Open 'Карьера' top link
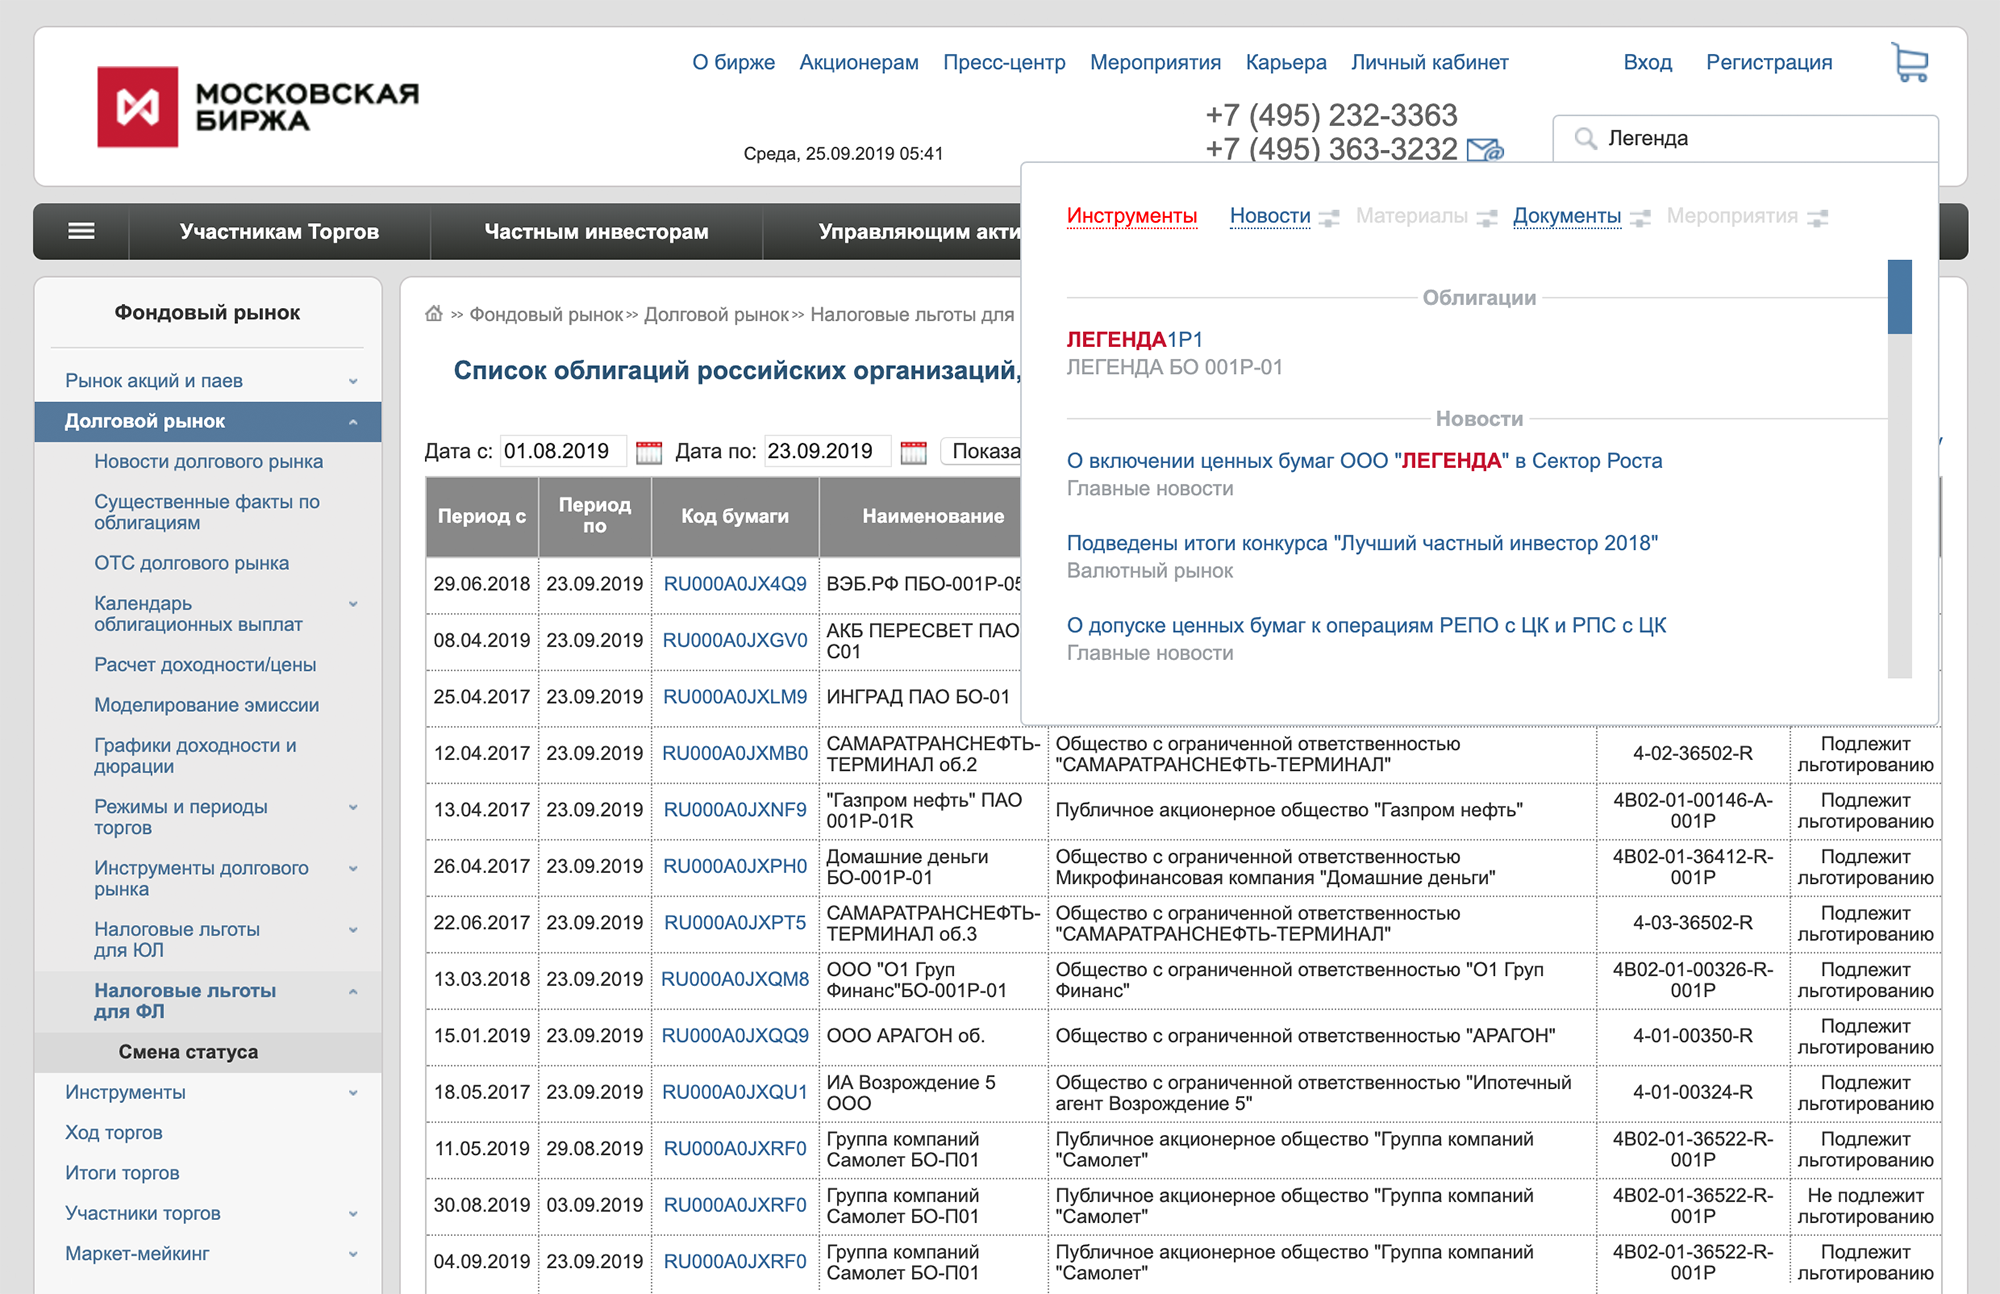The image size is (2000, 1294). pos(1286,62)
